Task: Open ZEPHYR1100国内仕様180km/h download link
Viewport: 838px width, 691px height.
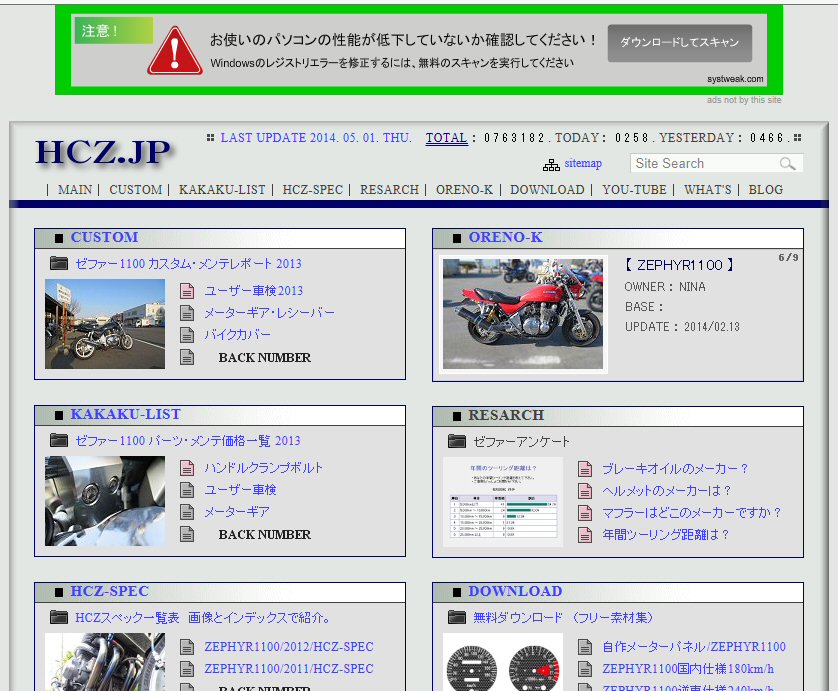Action: [688, 669]
